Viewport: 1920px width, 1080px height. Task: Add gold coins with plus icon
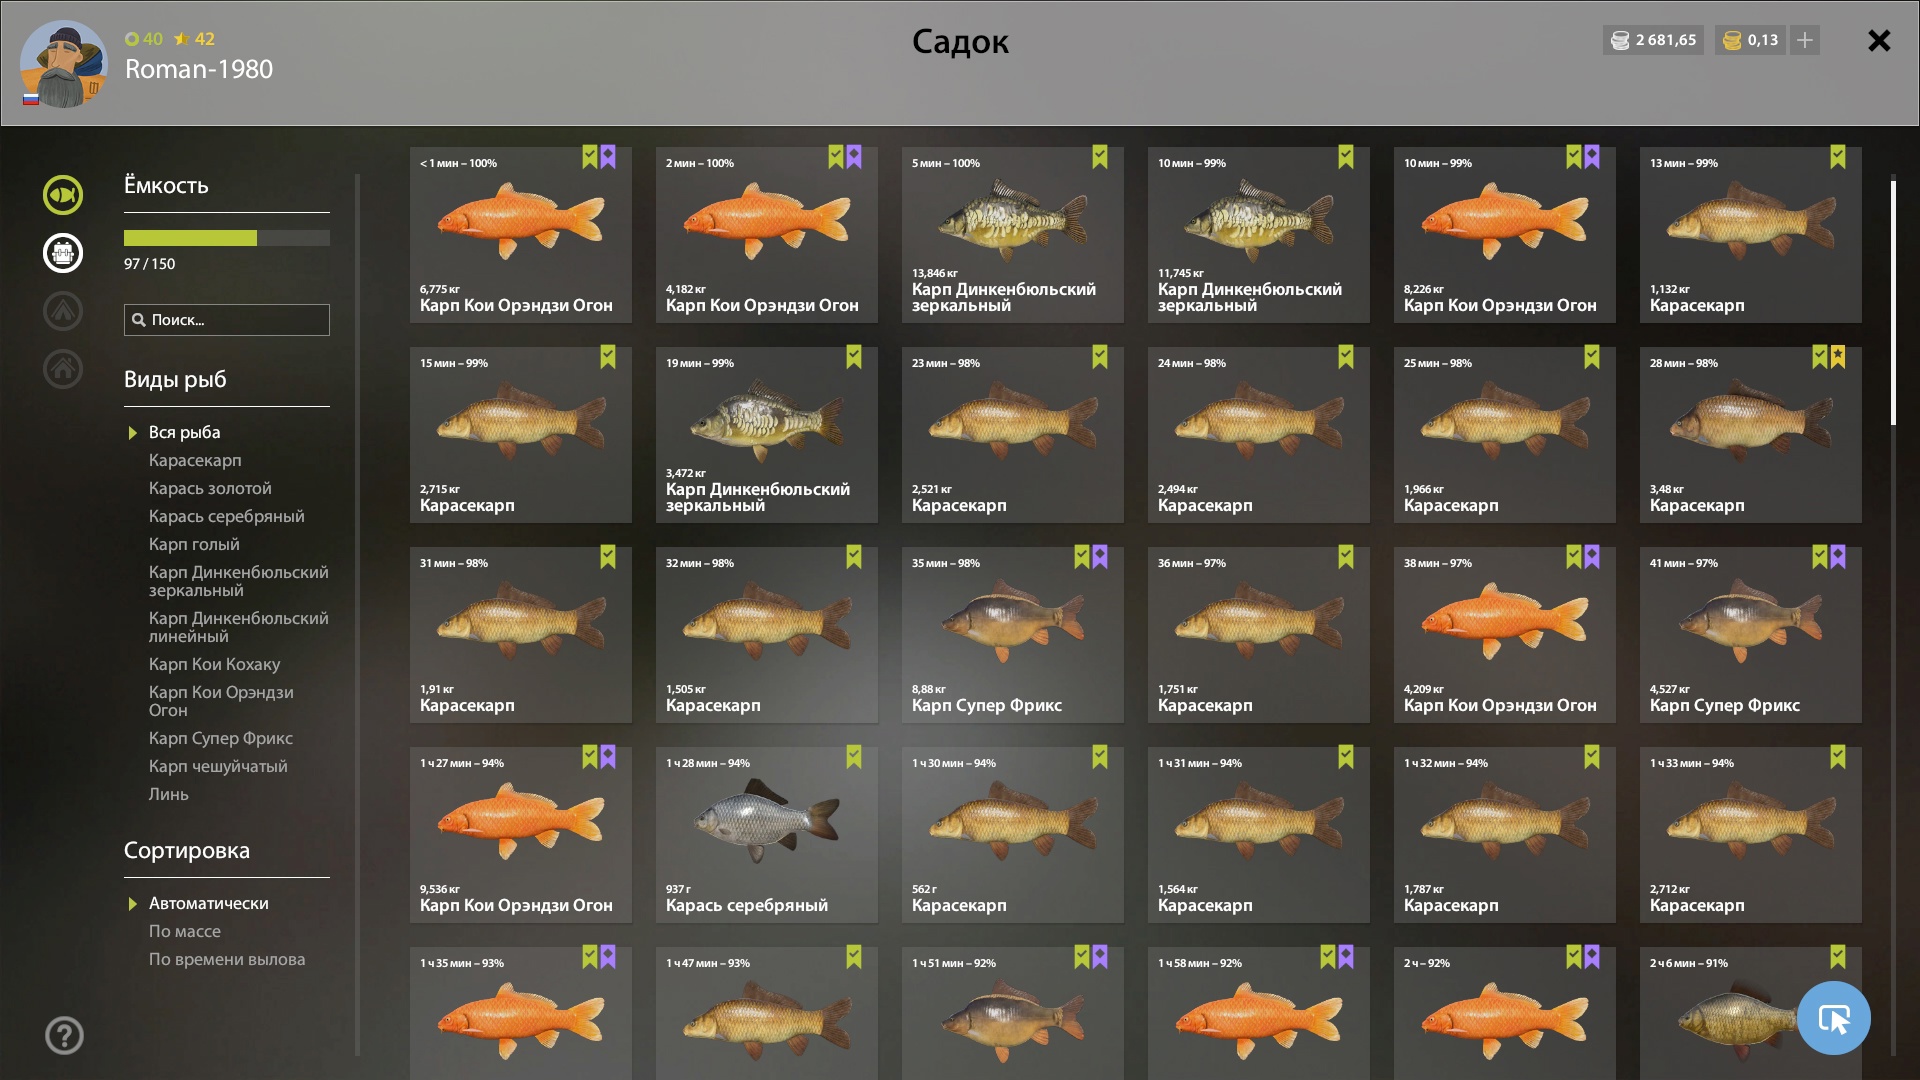[1805, 40]
